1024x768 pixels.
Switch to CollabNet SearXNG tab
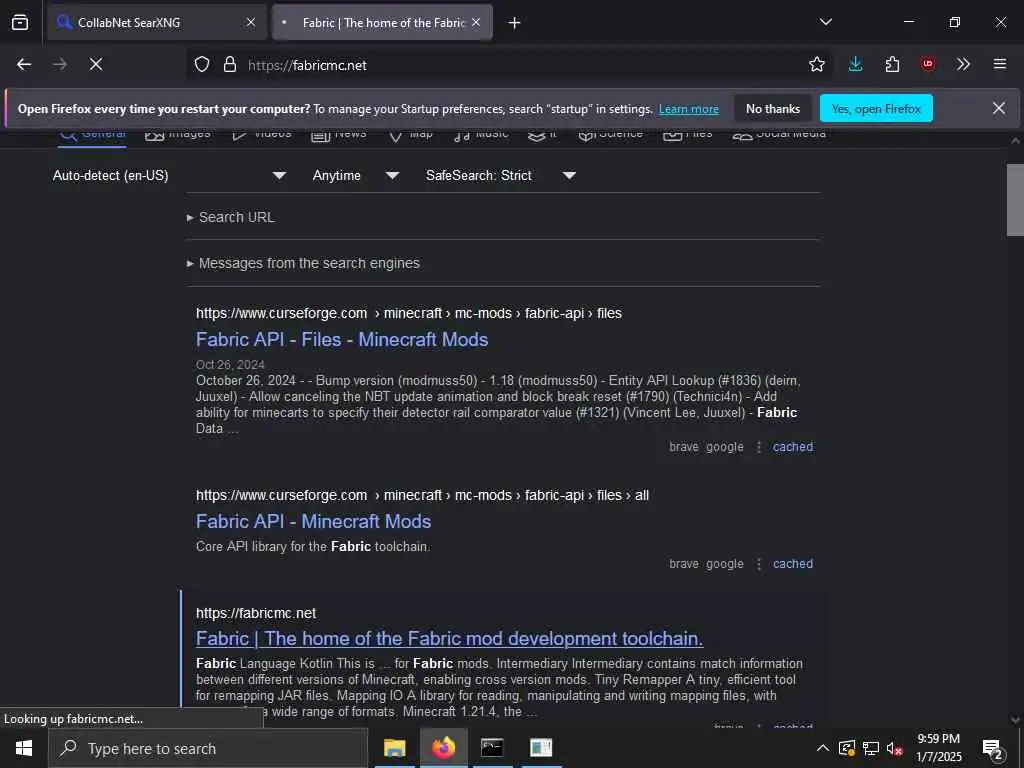(157, 22)
